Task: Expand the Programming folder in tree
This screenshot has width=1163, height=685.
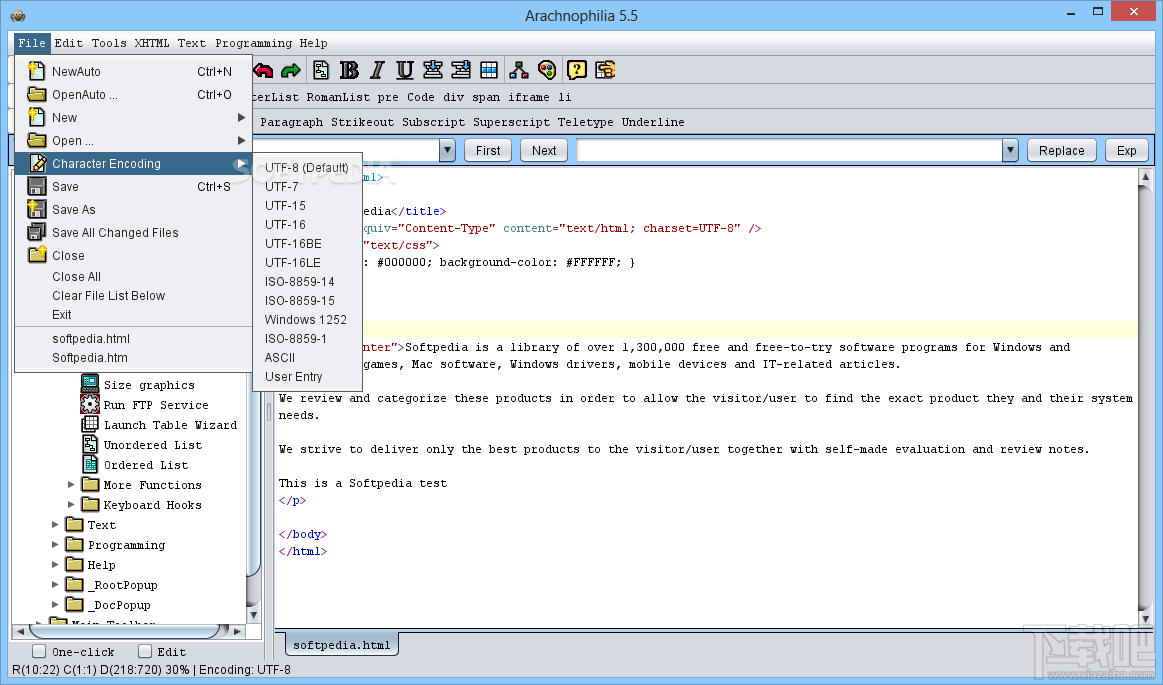Action: tap(56, 545)
